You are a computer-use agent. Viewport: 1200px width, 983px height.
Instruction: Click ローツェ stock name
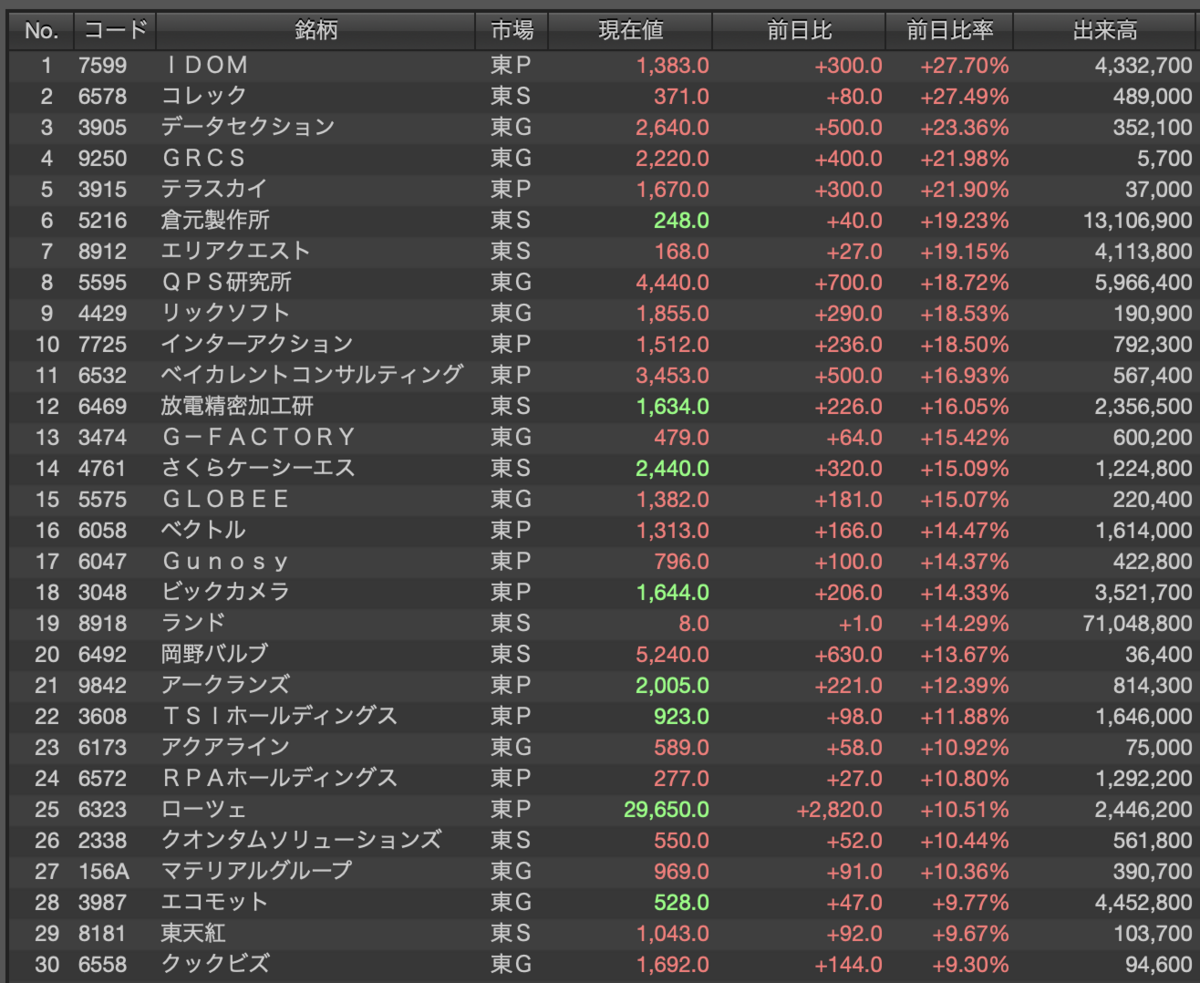(x=203, y=809)
